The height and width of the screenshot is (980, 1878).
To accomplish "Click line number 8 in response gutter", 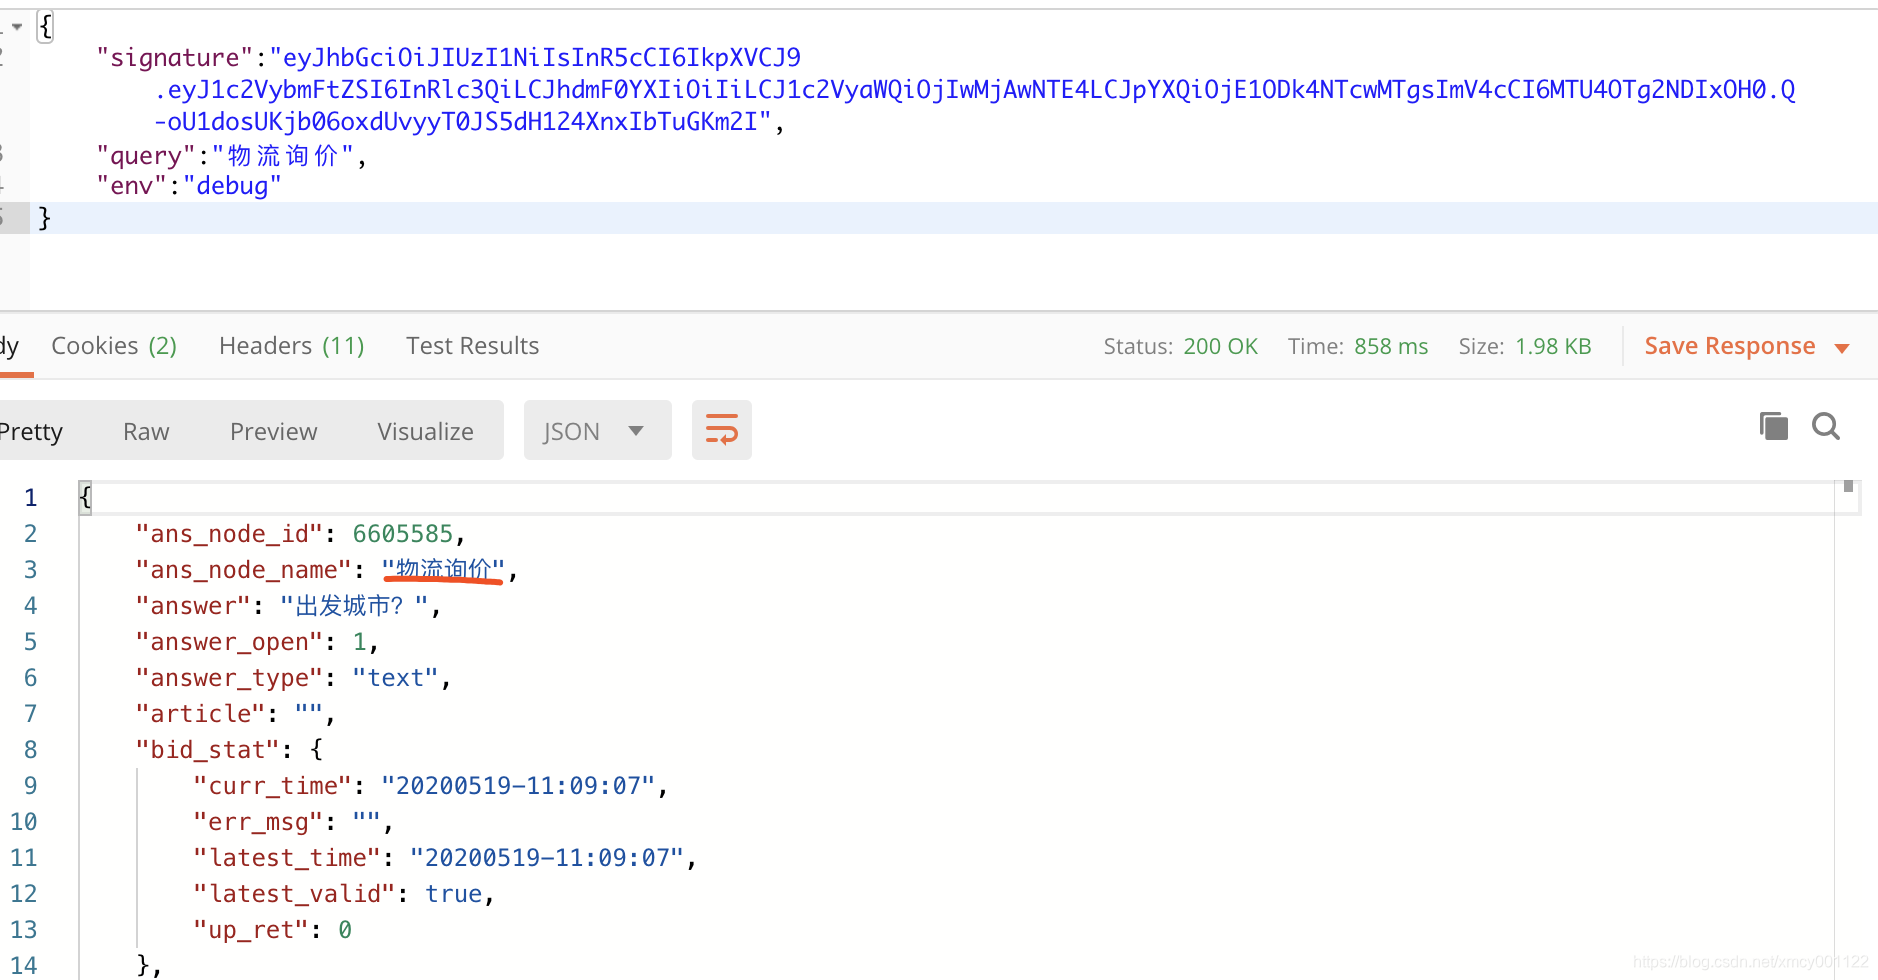I will coord(31,750).
